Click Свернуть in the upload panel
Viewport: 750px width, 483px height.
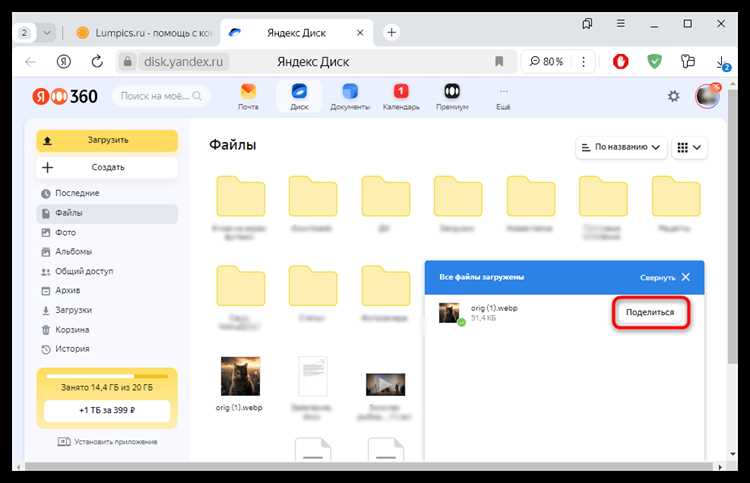coord(657,277)
